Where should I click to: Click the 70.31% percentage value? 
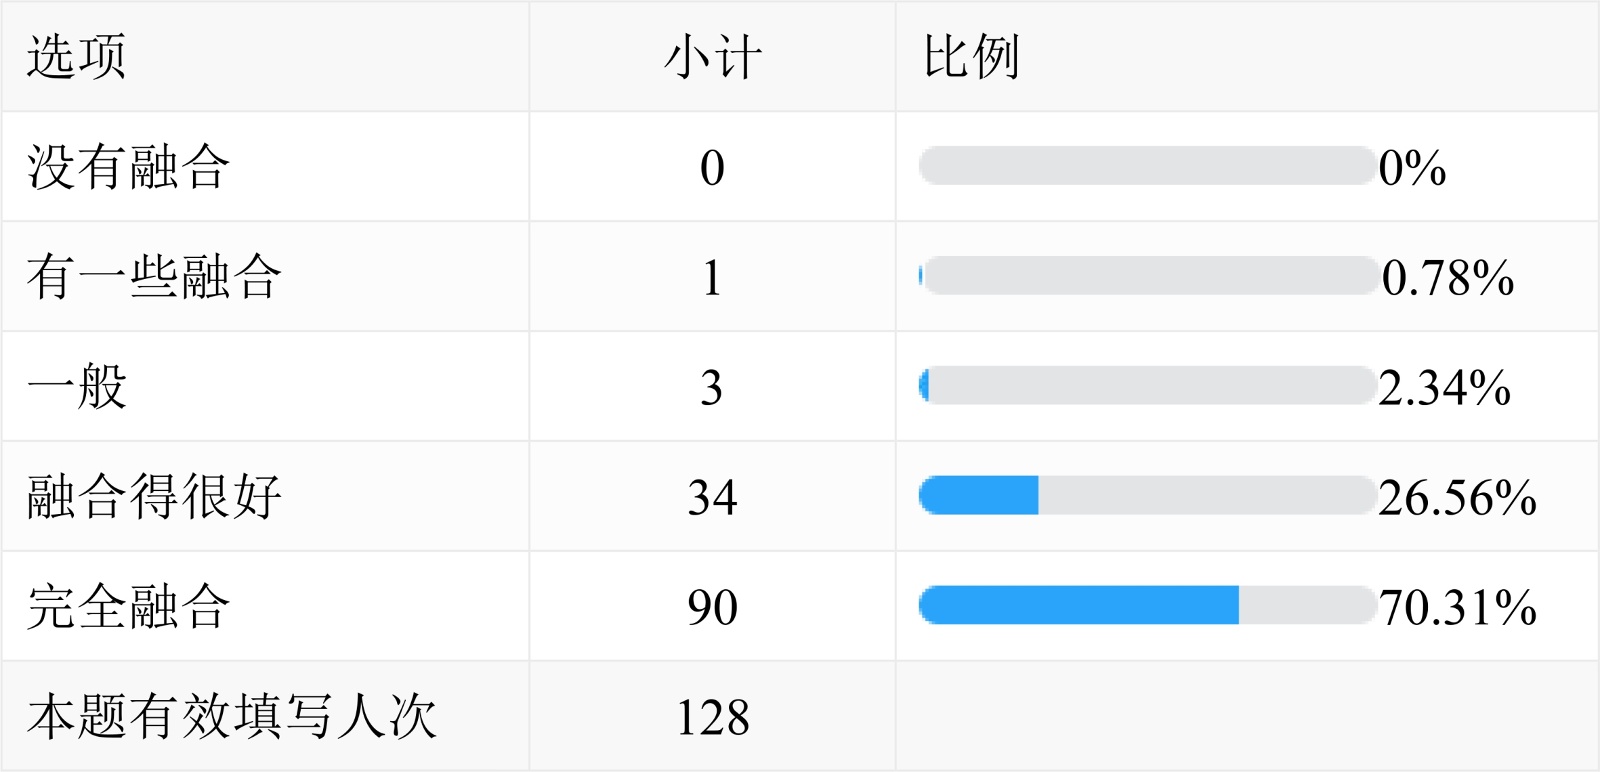pos(1457,608)
